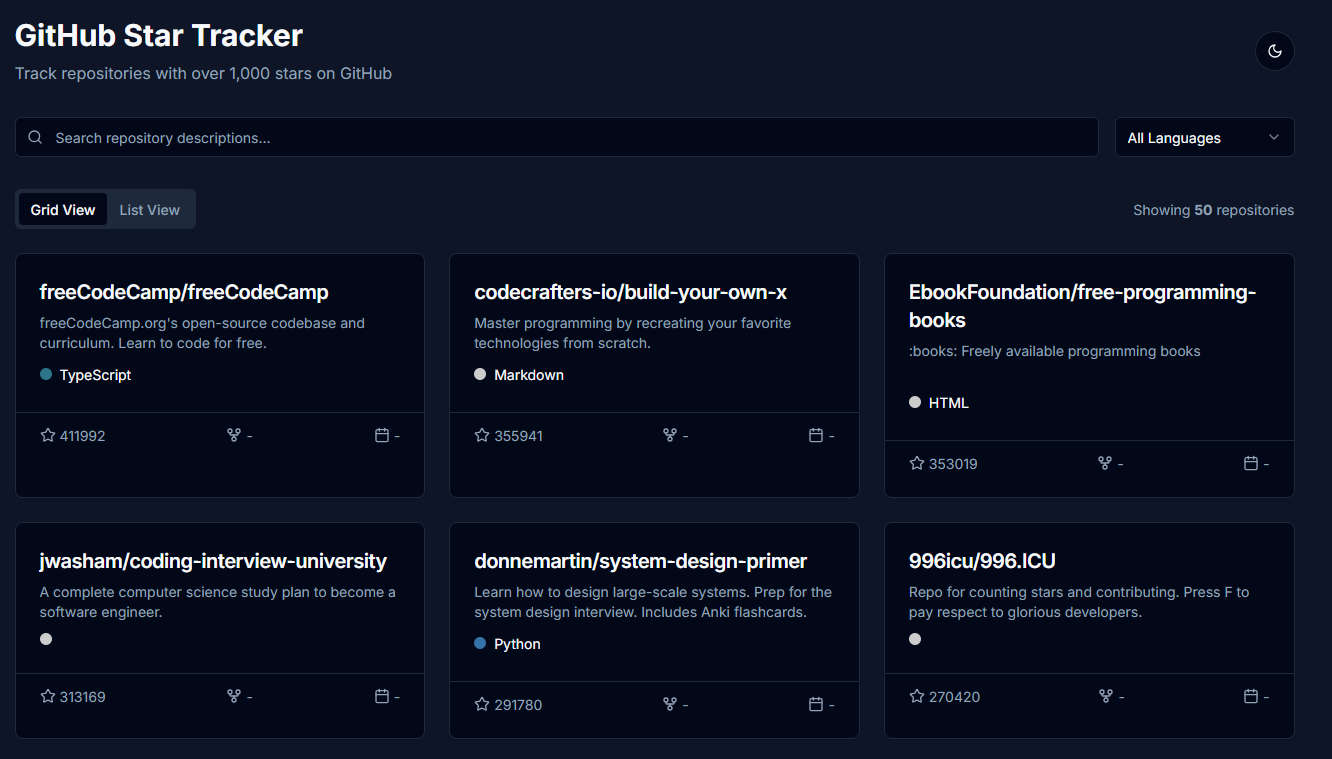This screenshot has width=1332, height=759.
Task: Click the star count 355941
Action: point(518,436)
